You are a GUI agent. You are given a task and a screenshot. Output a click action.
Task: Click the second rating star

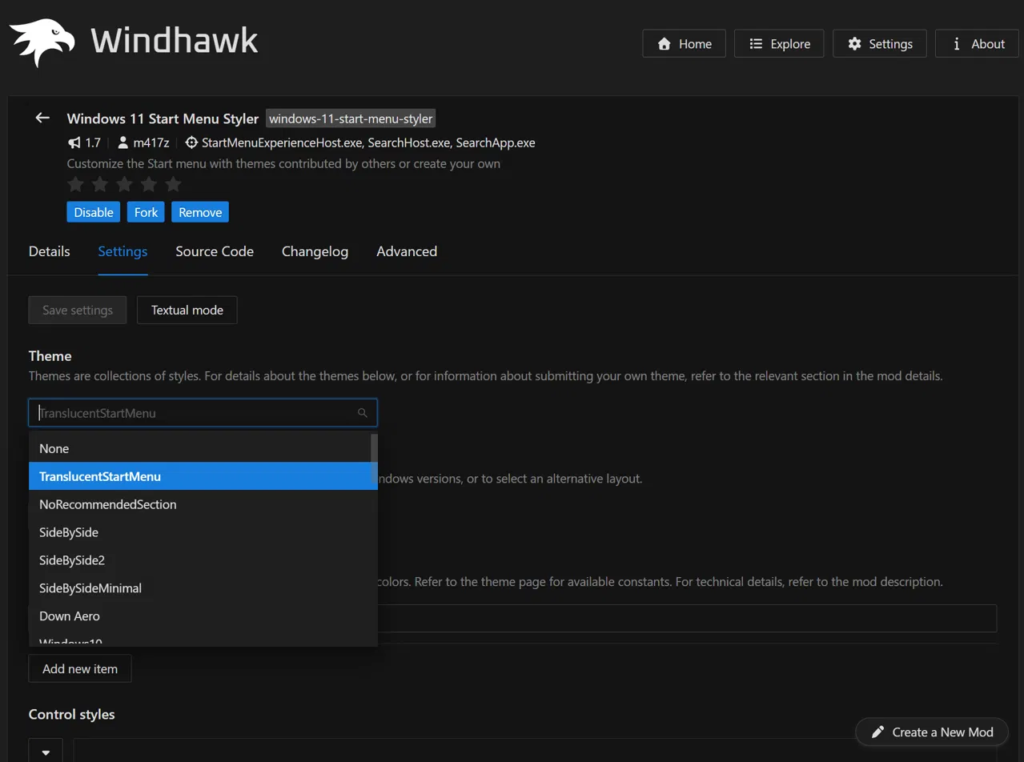tap(100, 185)
